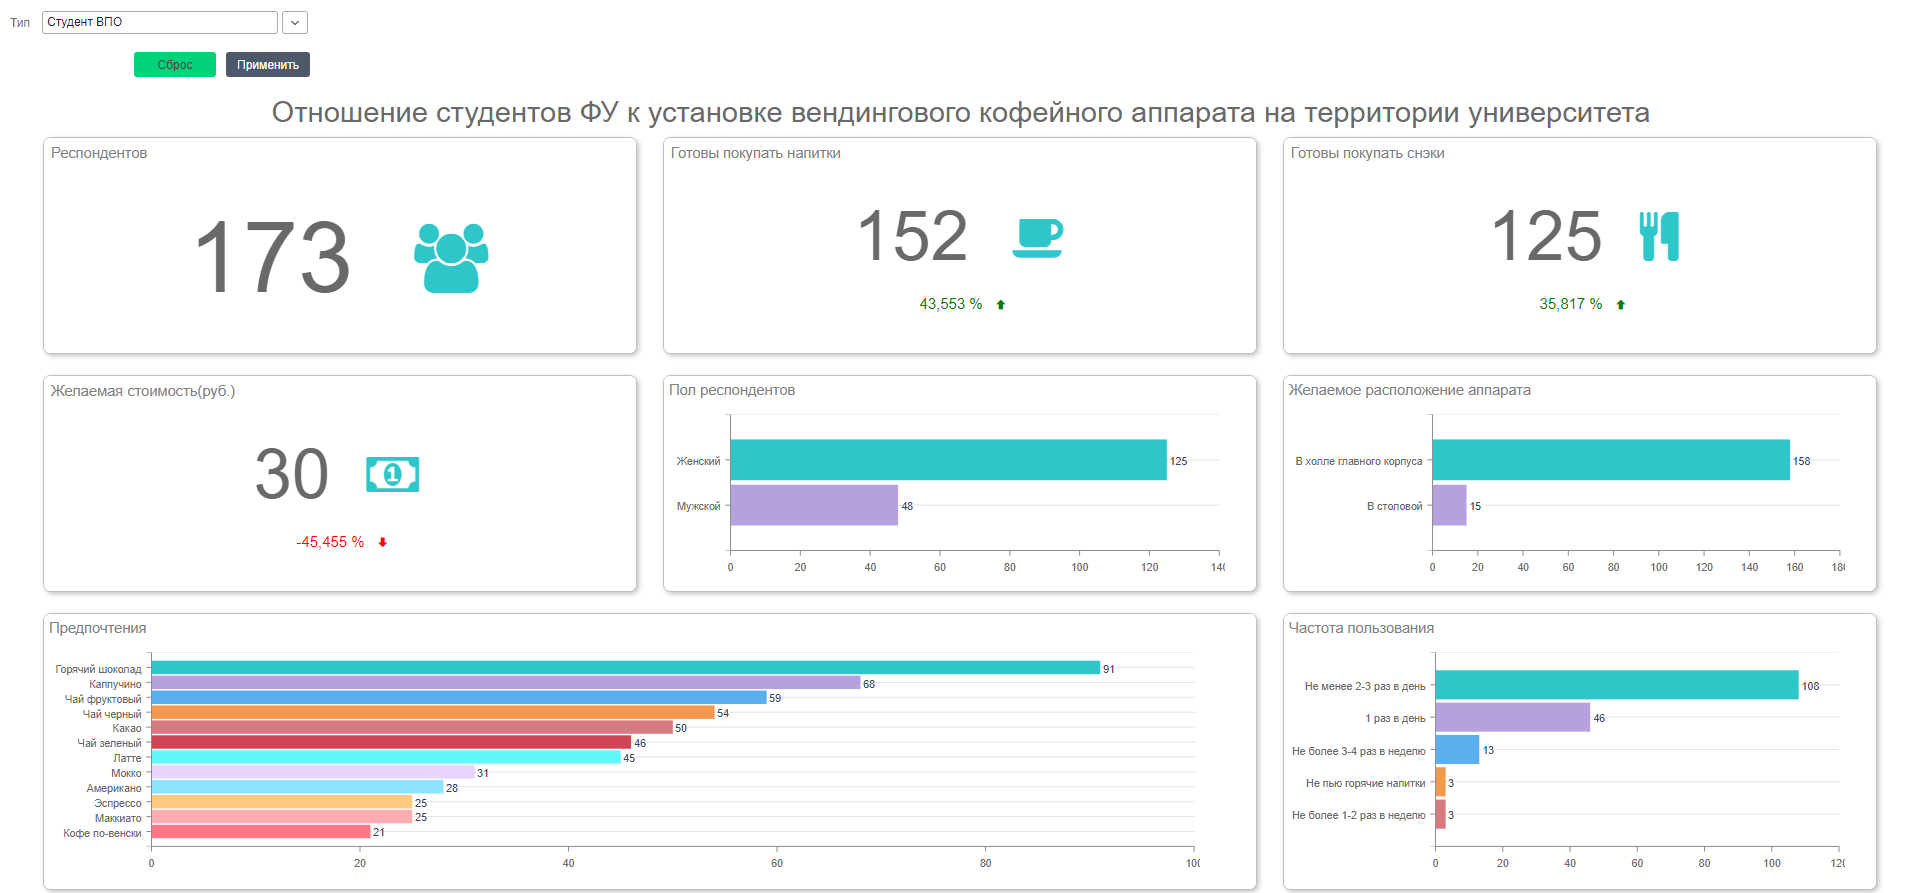Select the Женский bar in gender chart
Screen dimensions: 1920x893
948,460
